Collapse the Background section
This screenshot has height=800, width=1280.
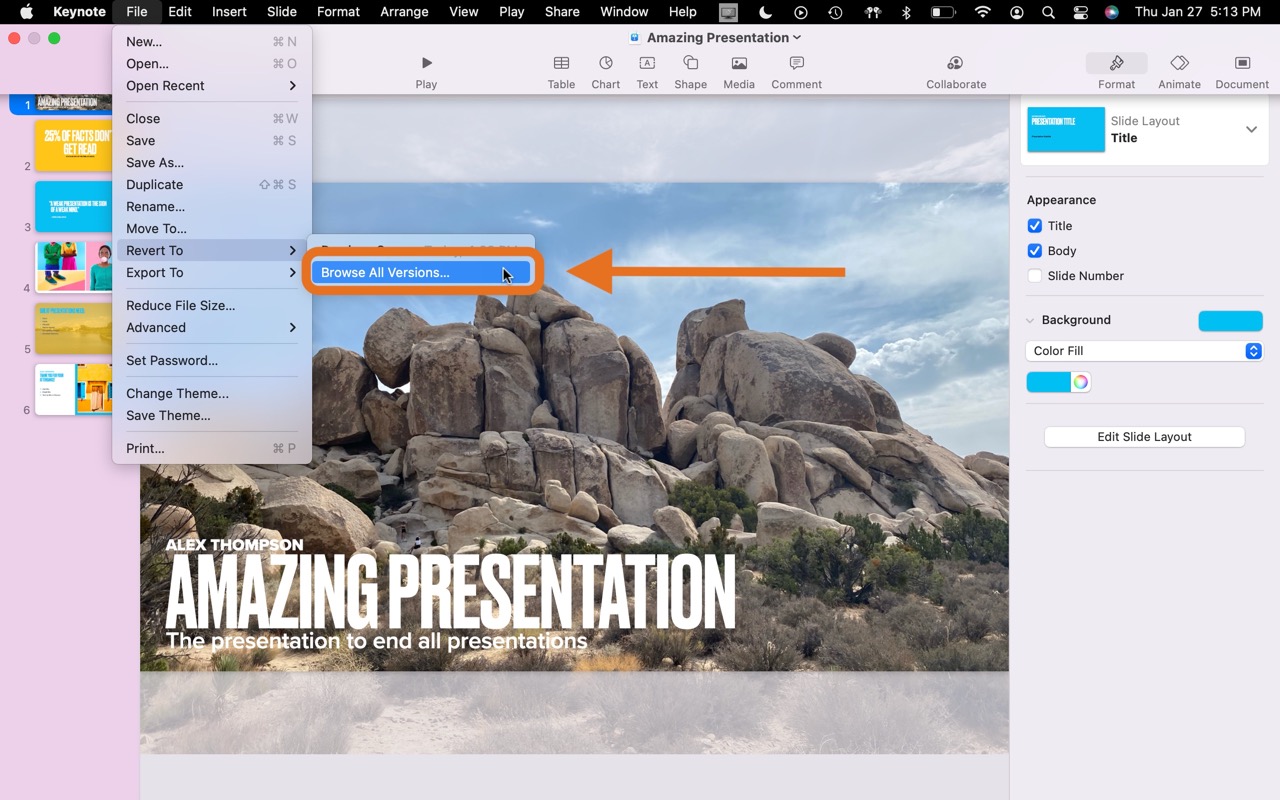[x=1030, y=321]
